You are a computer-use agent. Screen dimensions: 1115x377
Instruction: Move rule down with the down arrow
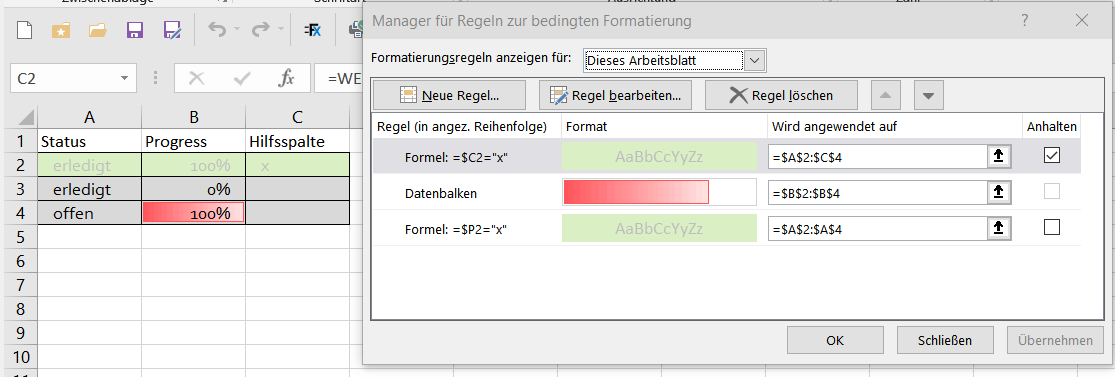click(929, 95)
